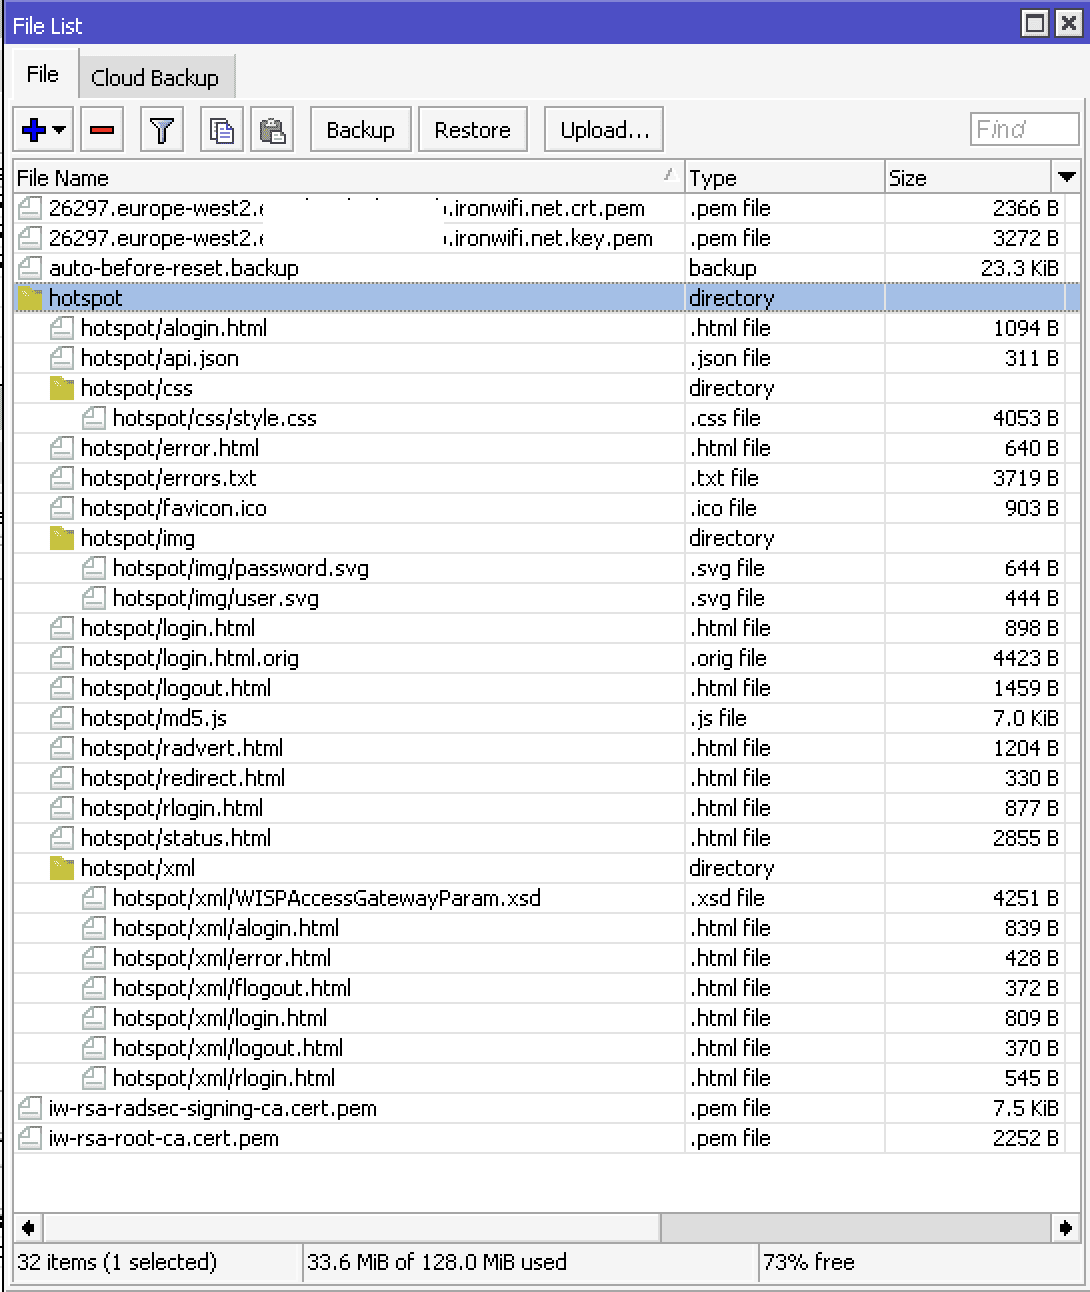Click file icon of hotspot/errors.txt
Viewport: 1090px width, 1292px height.
[x=62, y=478]
